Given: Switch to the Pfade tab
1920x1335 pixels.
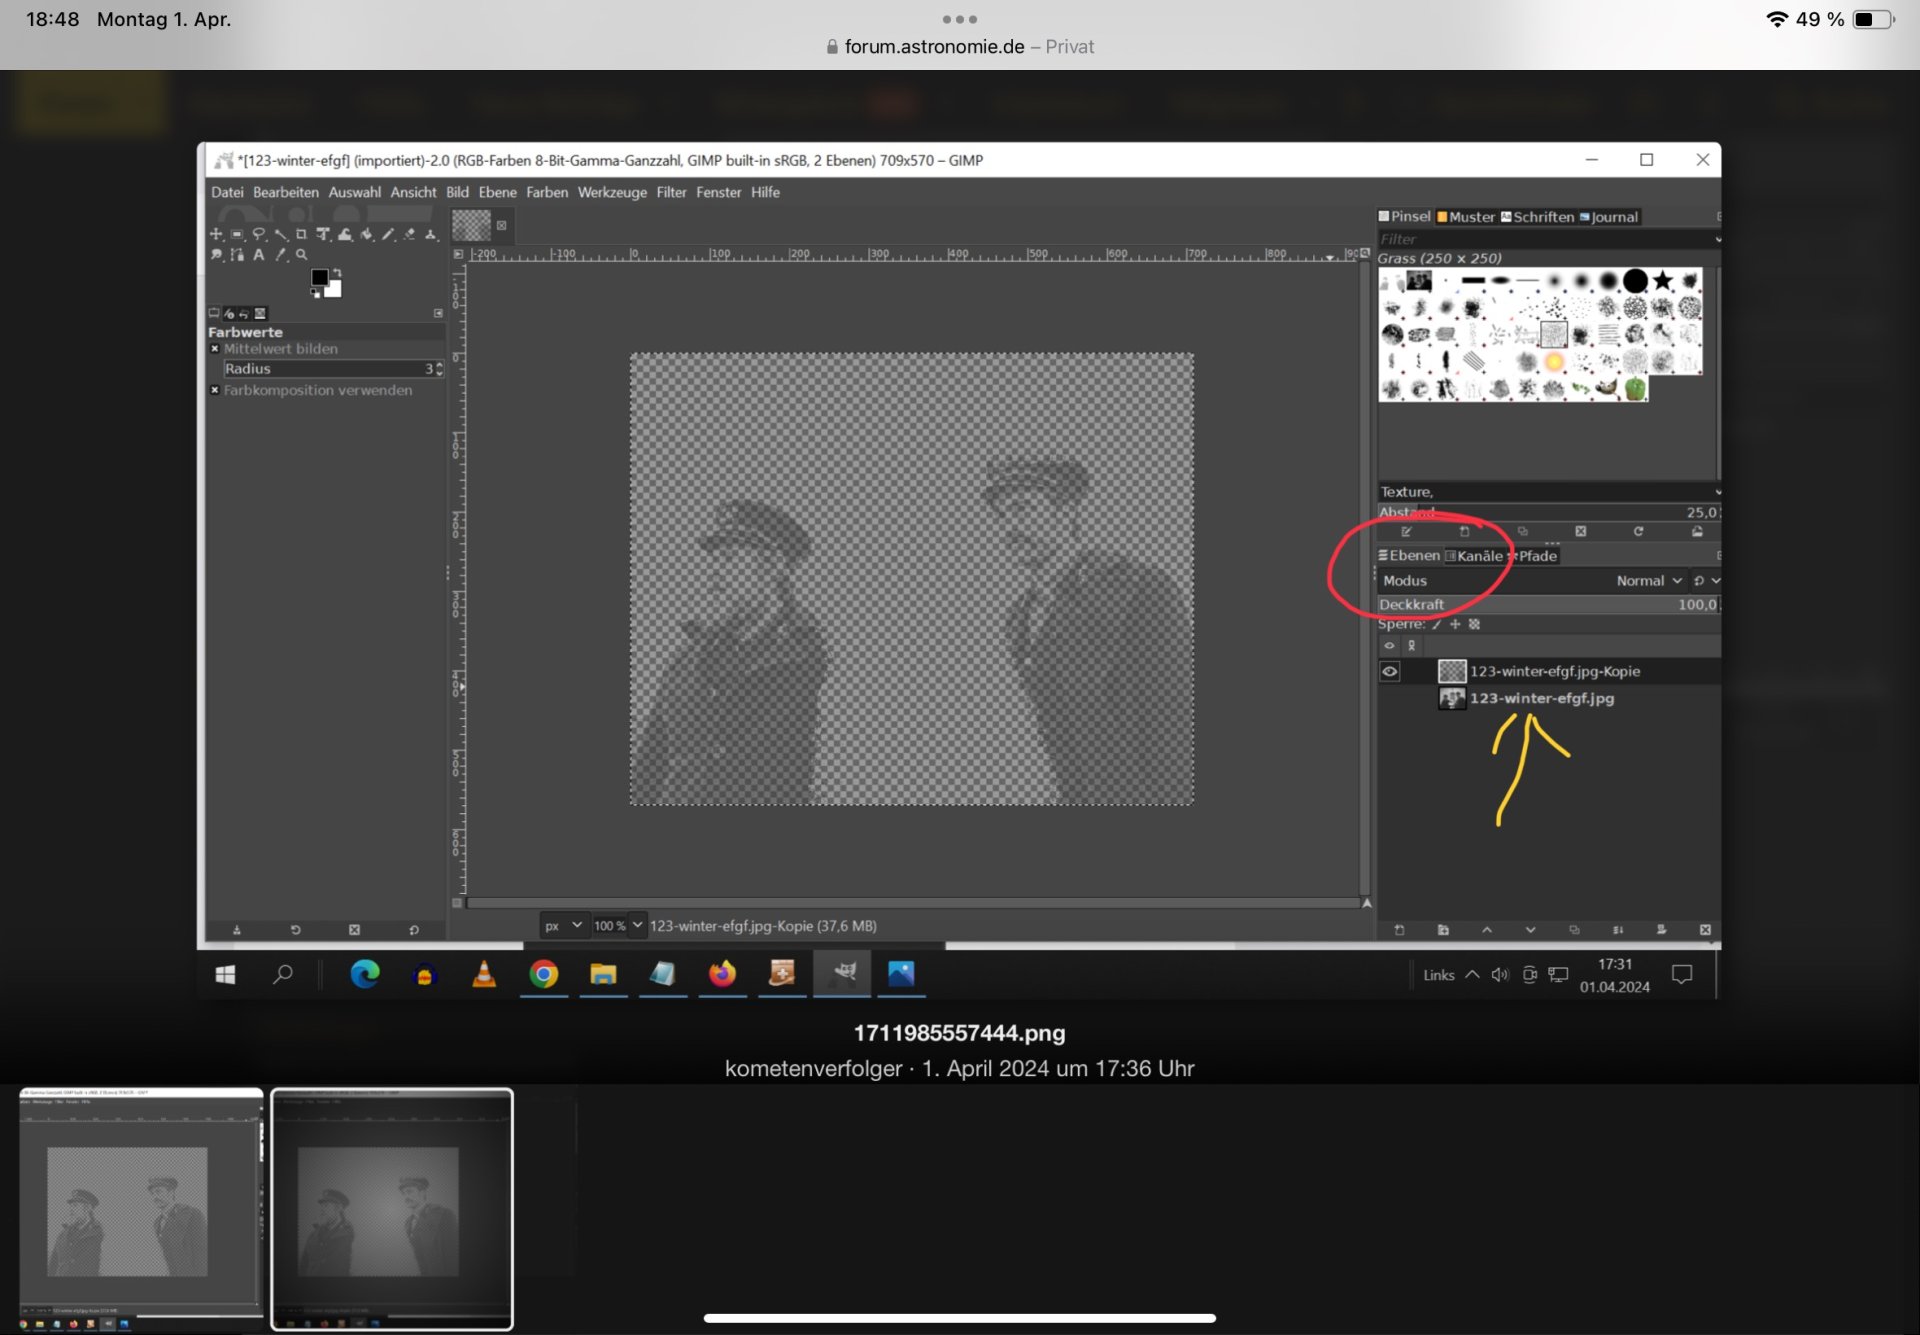Looking at the screenshot, I should point(1533,556).
